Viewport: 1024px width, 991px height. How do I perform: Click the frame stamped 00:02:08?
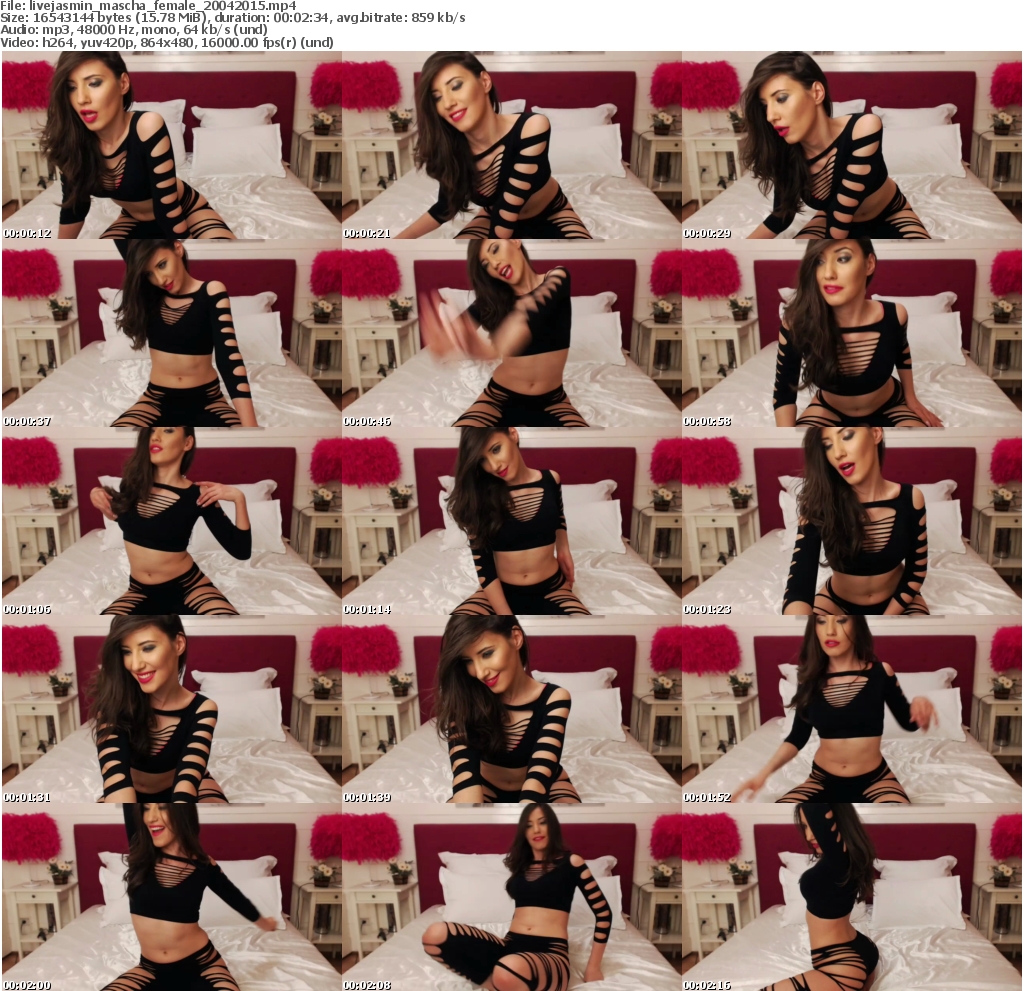pyautogui.click(x=512, y=898)
